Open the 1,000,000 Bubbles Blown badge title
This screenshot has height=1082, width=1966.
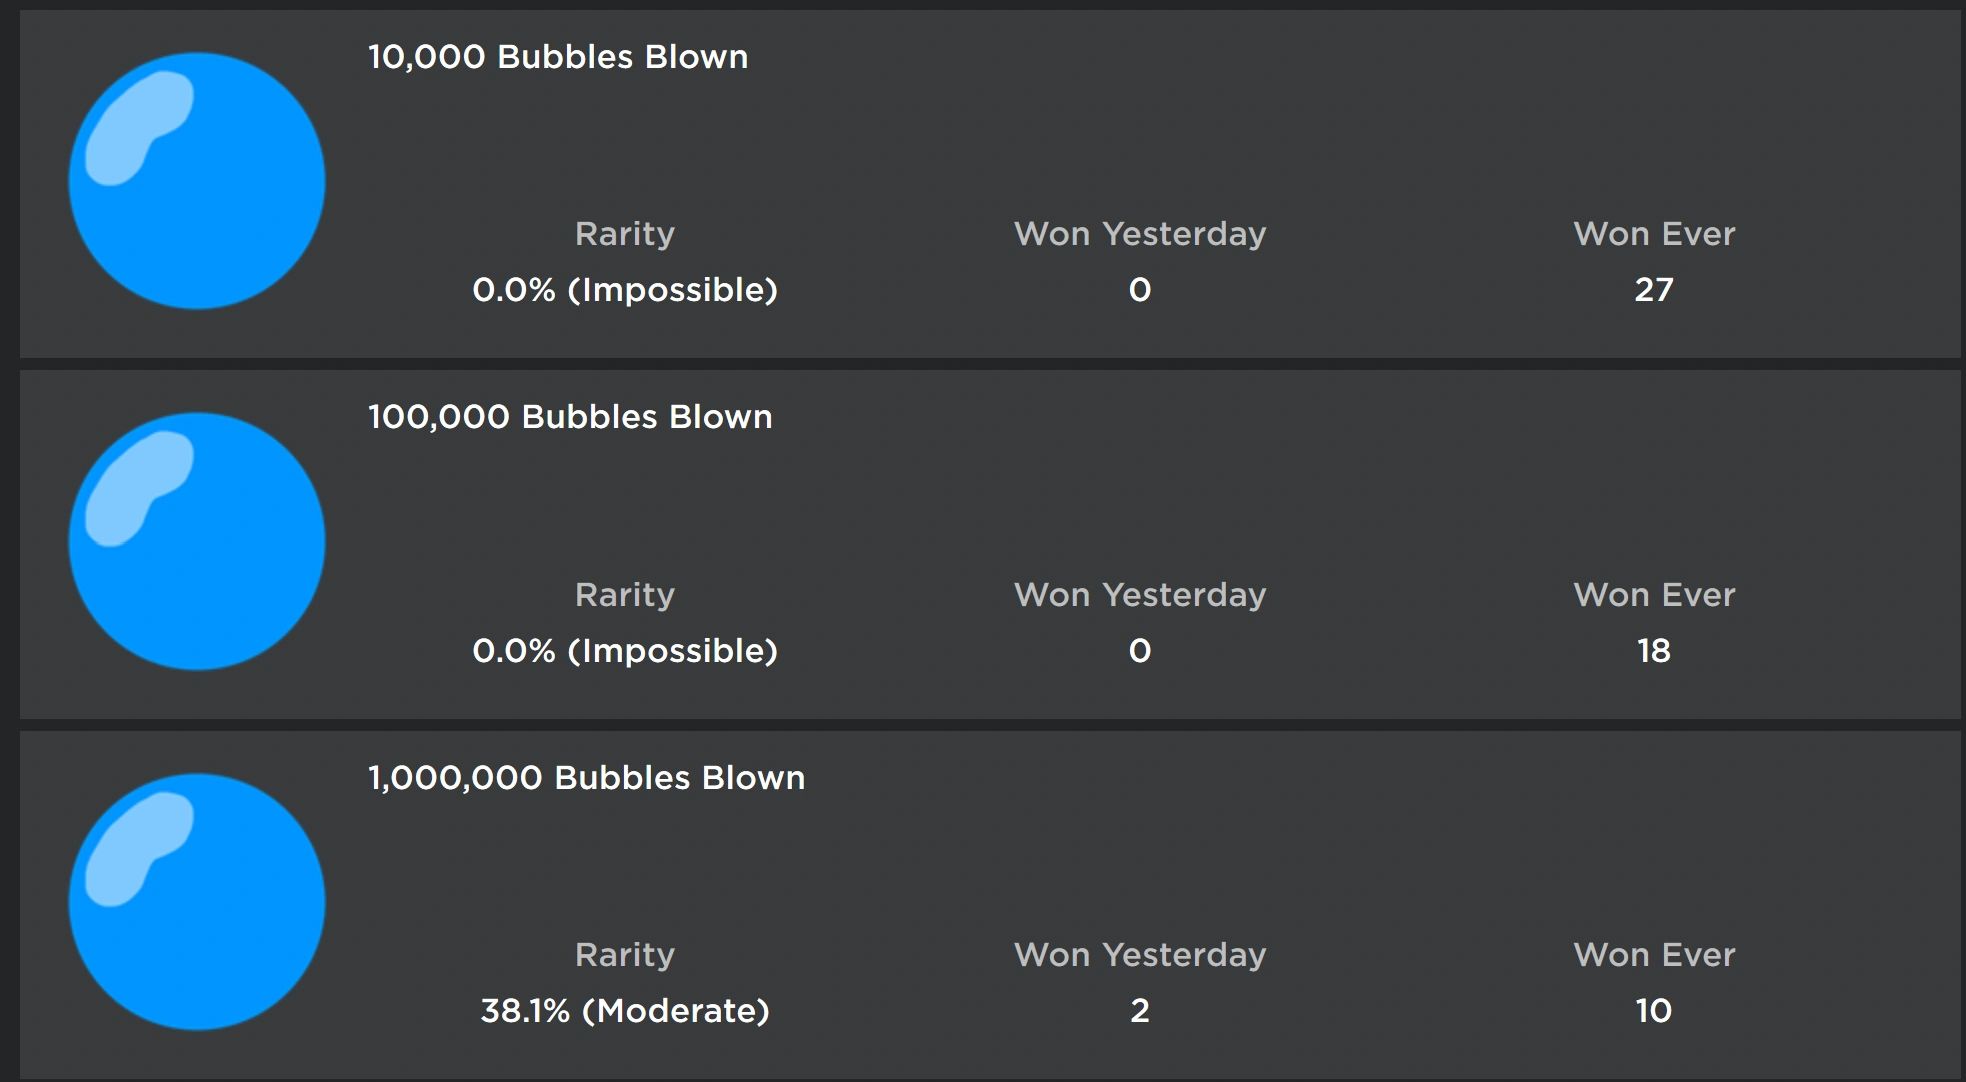pyautogui.click(x=586, y=777)
